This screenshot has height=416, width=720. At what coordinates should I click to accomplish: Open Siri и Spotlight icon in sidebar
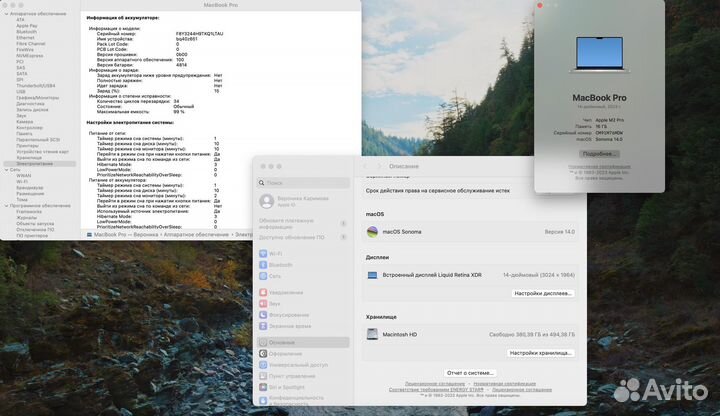[x=263, y=387]
